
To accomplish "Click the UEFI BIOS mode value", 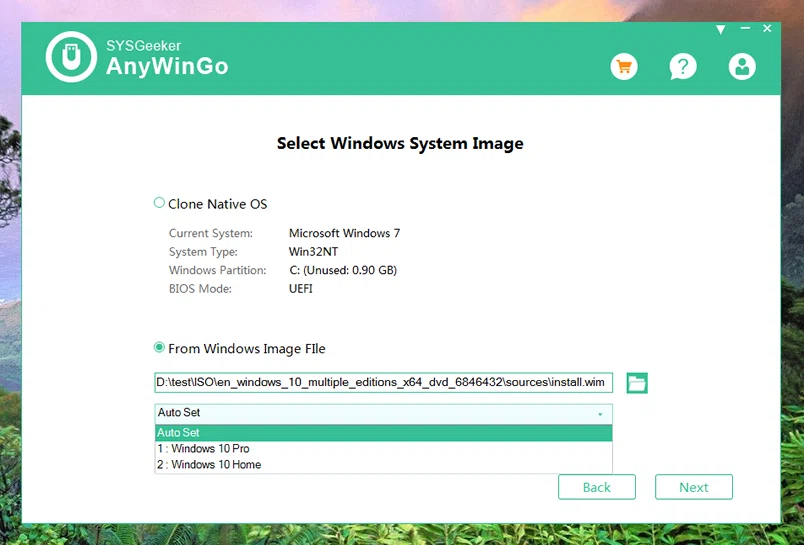I will pyautogui.click(x=300, y=289).
